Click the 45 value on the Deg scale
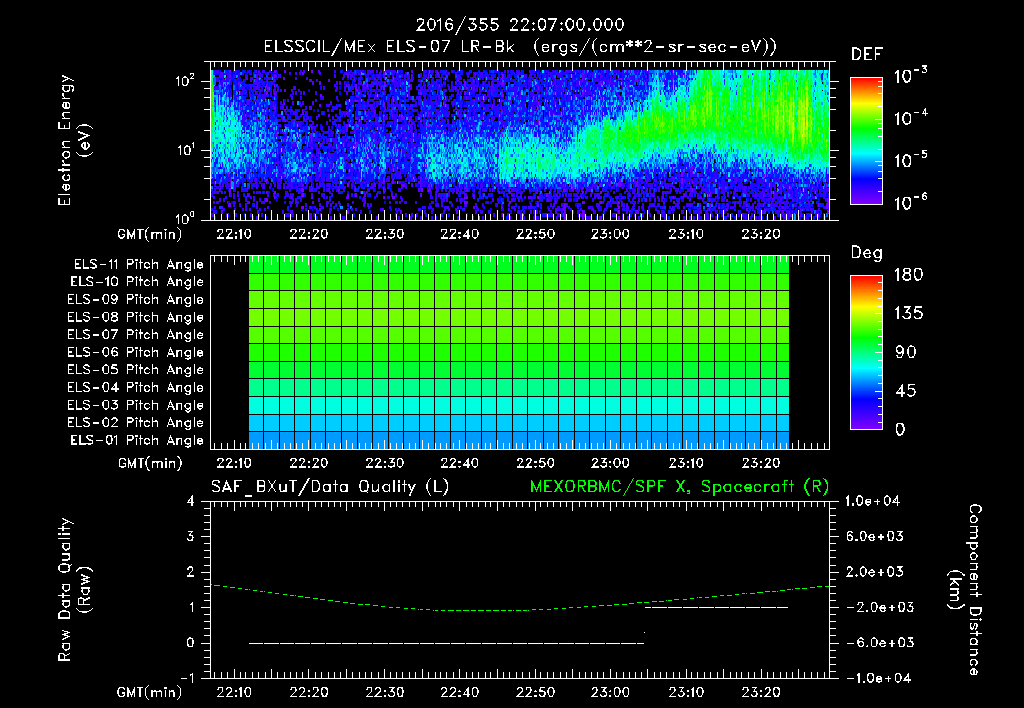The image size is (1024, 708). (x=905, y=391)
